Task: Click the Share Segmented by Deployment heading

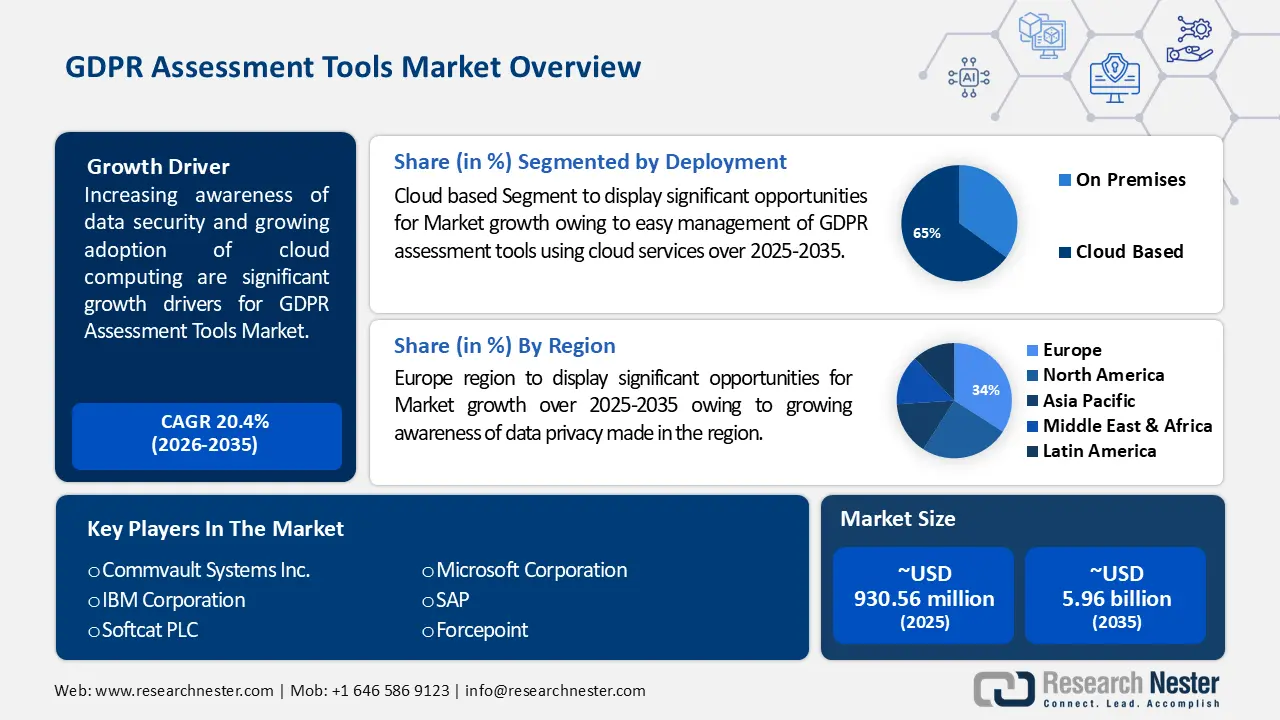Action: tap(590, 162)
